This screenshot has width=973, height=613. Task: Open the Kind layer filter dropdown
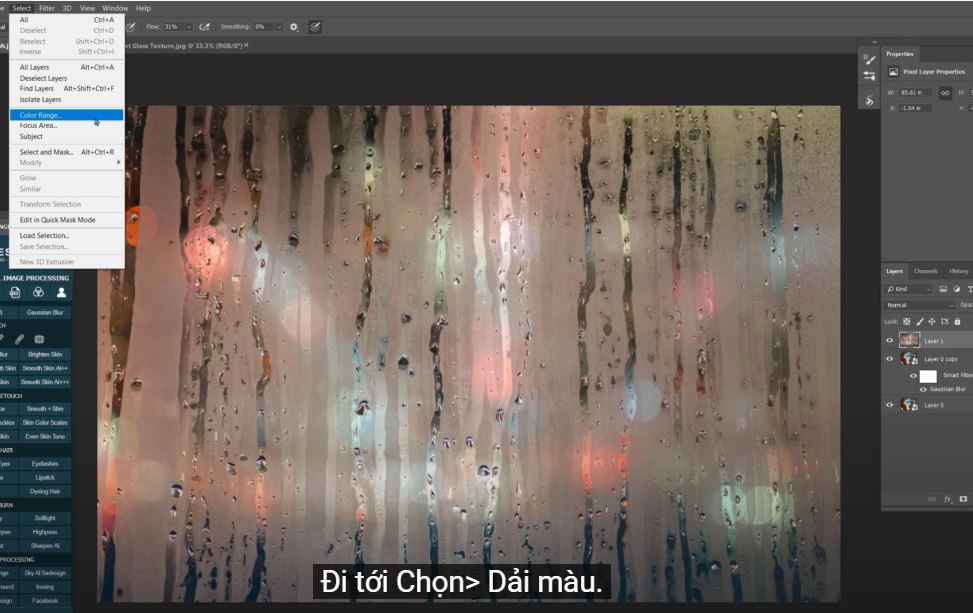(909, 289)
